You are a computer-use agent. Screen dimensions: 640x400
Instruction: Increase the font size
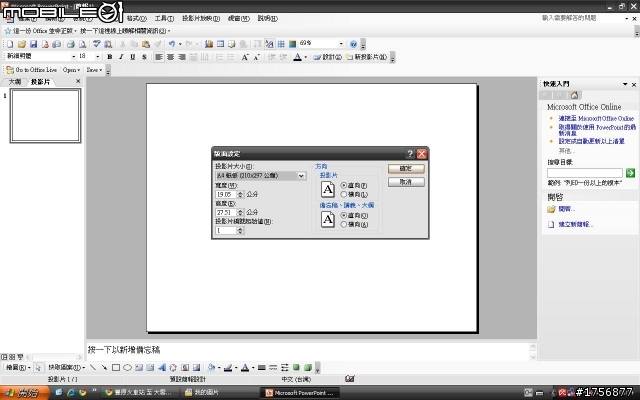[245, 57]
